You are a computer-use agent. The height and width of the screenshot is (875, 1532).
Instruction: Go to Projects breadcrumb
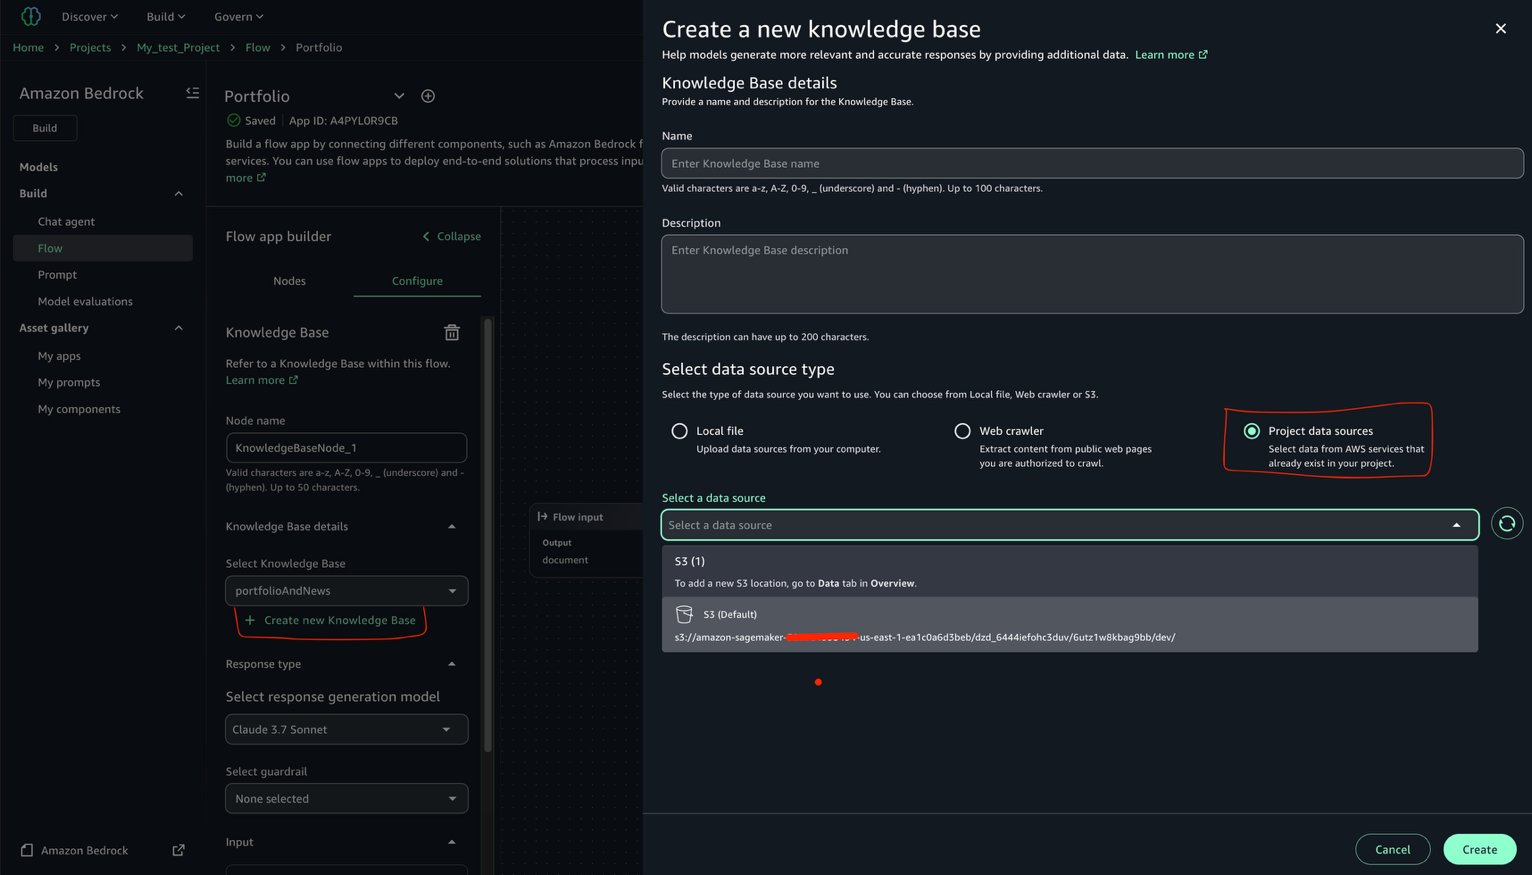click(90, 48)
